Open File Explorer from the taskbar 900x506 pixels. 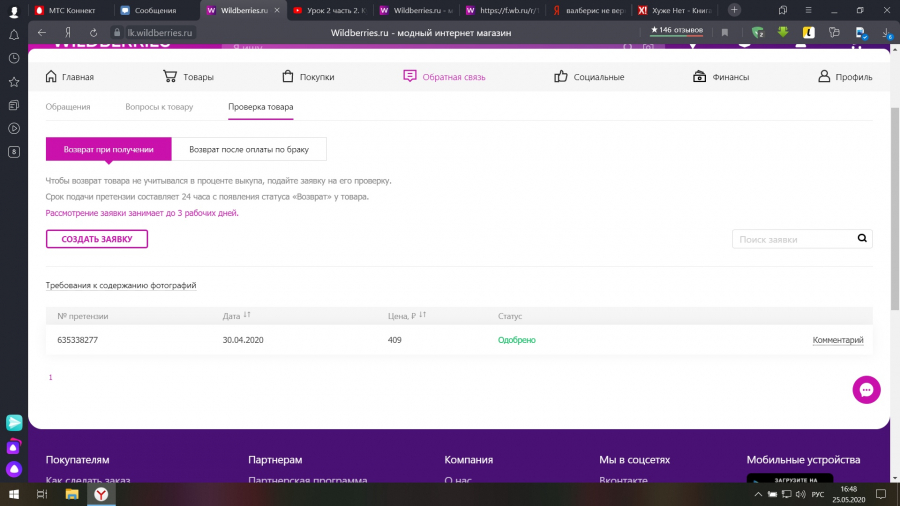tap(72, 494)
